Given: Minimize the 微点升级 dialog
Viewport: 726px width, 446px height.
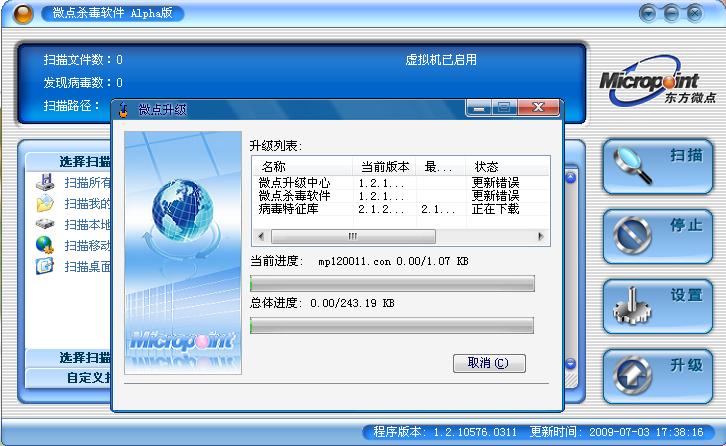Looking at the screenshot, I should pyautogui.click(x=479, y=108).
